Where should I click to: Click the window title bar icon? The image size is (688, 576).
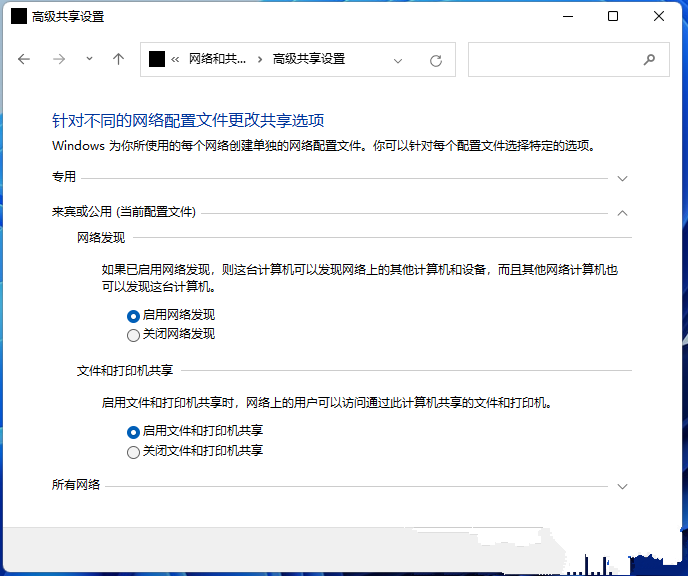click(x=19, y=16)
